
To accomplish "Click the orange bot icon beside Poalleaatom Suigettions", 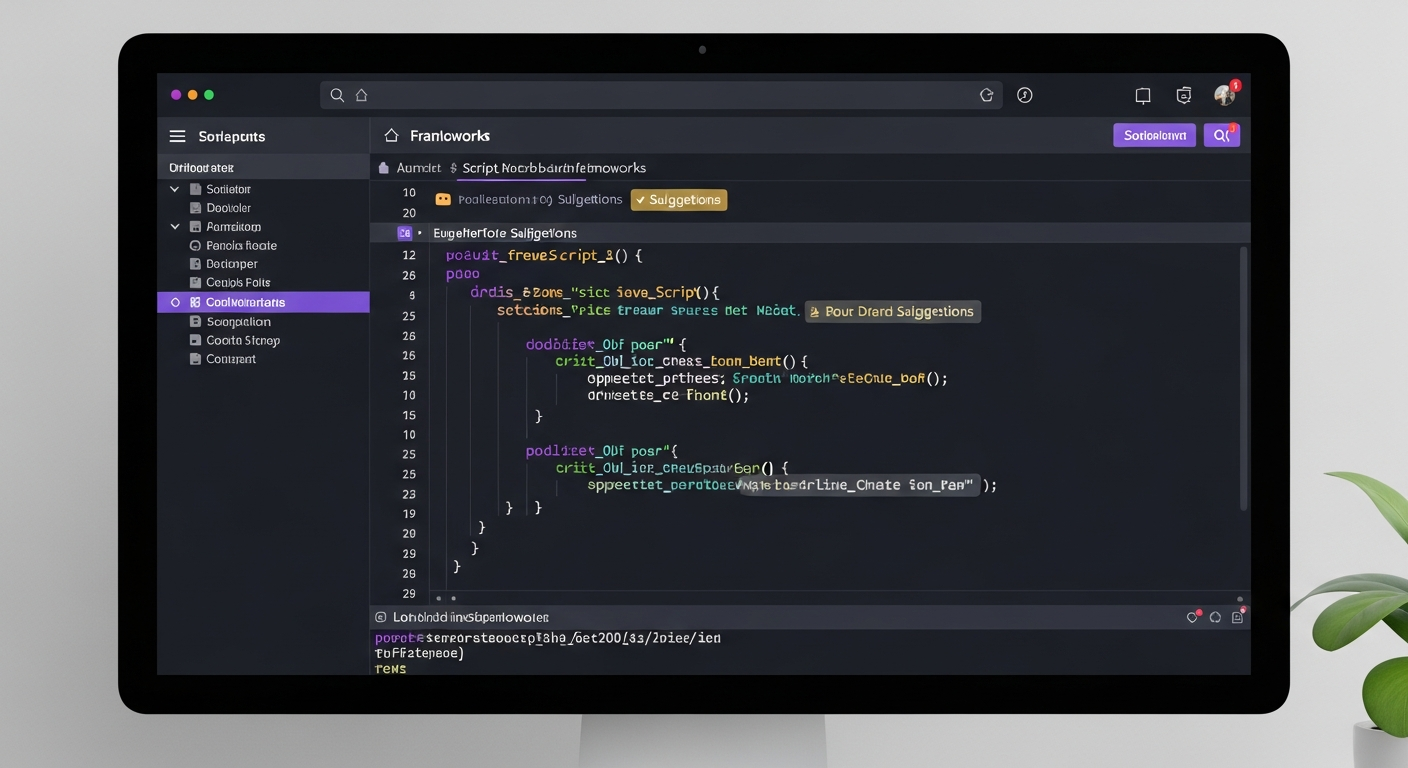I will (x=443, y=200).
